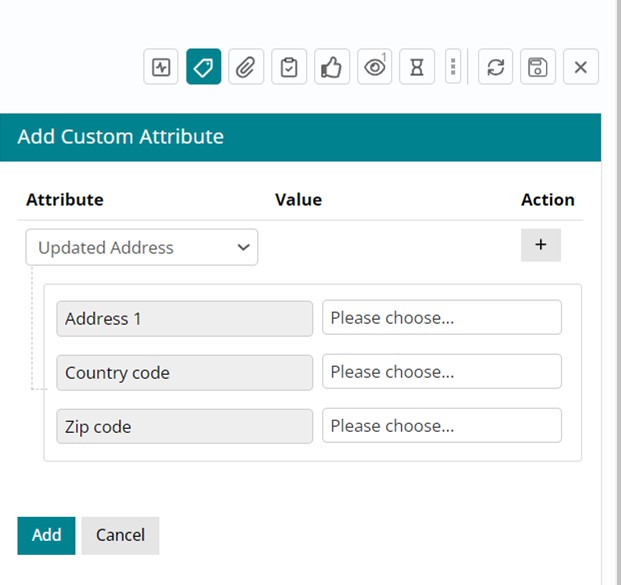Close the panel with X icon
The width and height of the screenshot is (621, 585).
(581, 68)
